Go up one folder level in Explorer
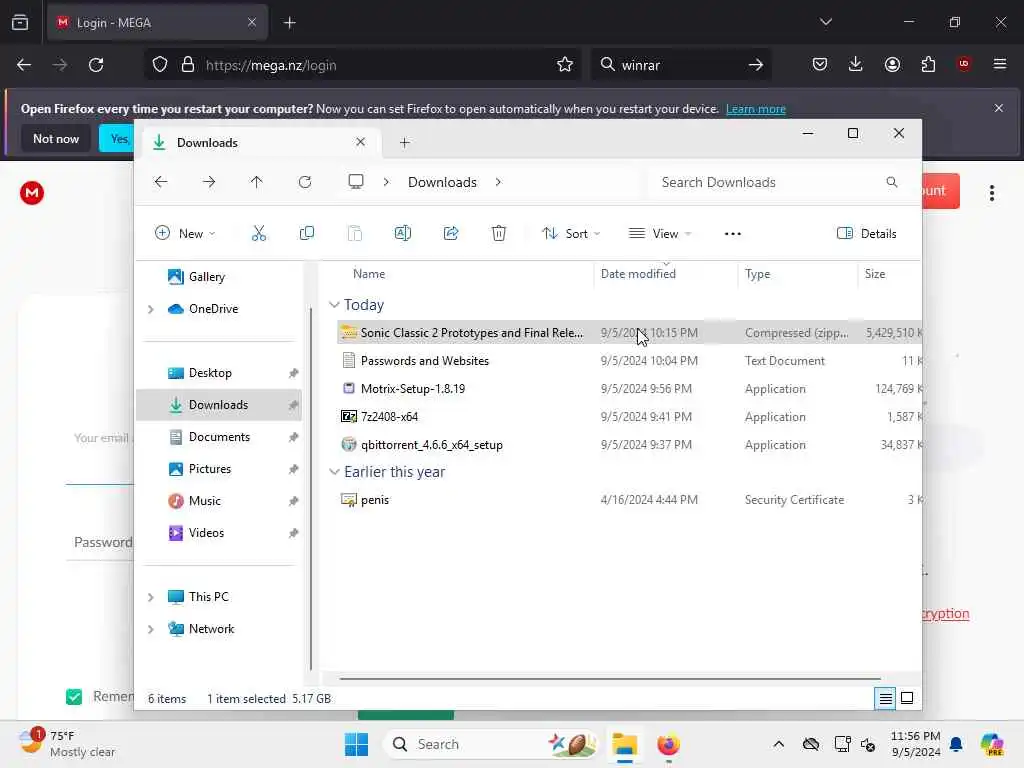The image size is (1024, 768). (x=257, y=182)
